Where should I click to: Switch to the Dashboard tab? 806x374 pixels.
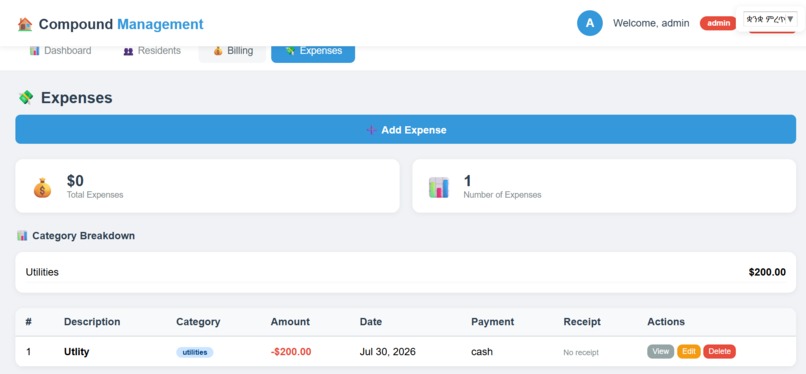pos(61,51)
